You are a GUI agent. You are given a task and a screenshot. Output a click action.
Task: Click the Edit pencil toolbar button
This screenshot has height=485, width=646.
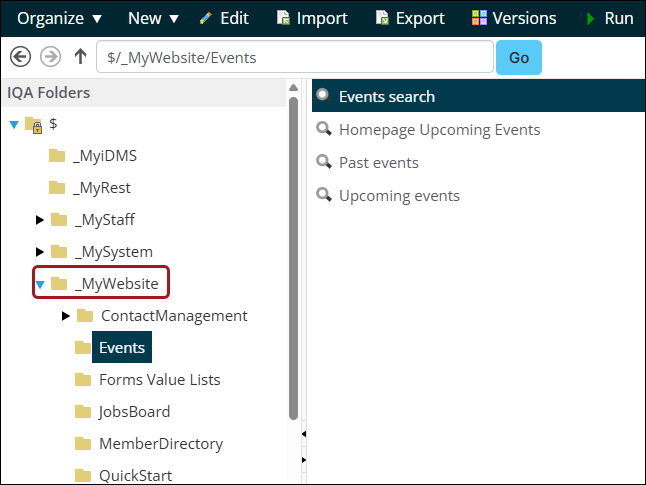224,18
